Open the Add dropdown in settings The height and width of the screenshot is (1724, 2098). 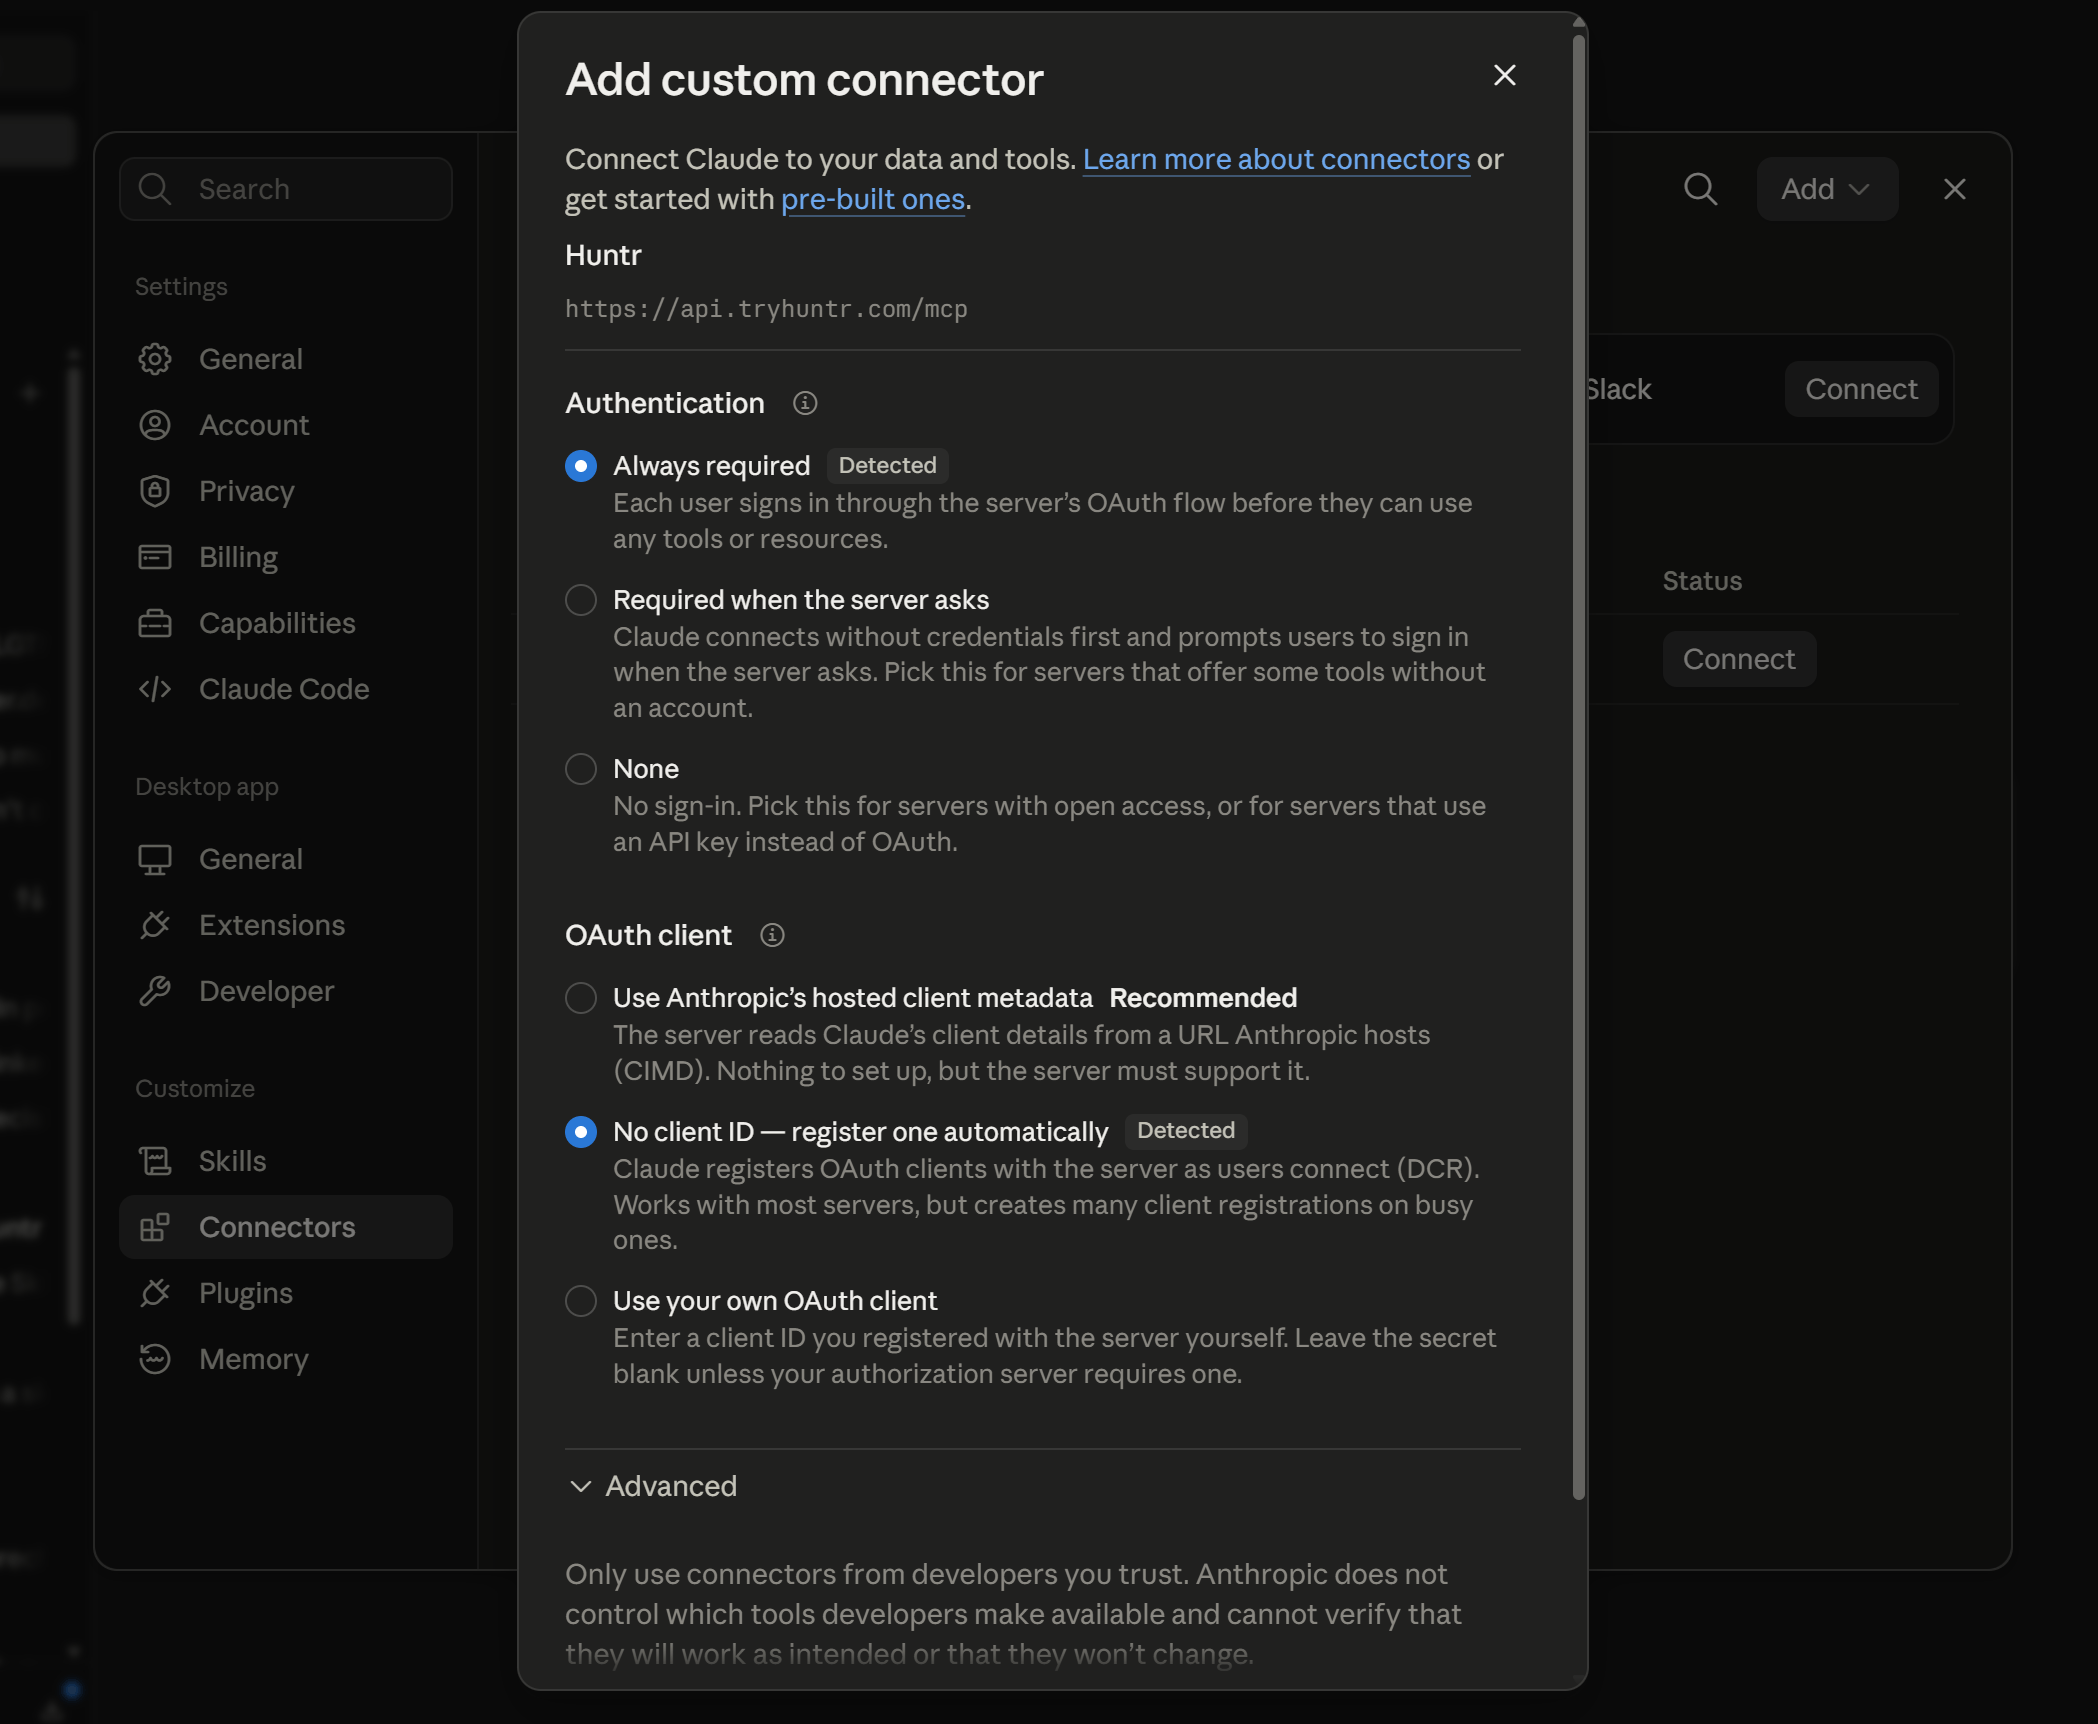point(1827,189)
